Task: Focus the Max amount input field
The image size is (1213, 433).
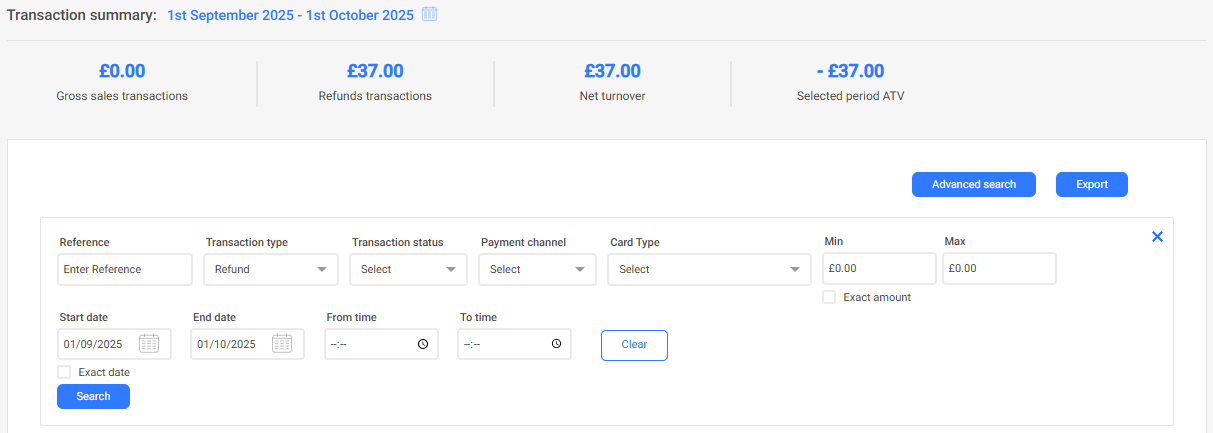Action: tap(998, 268)
